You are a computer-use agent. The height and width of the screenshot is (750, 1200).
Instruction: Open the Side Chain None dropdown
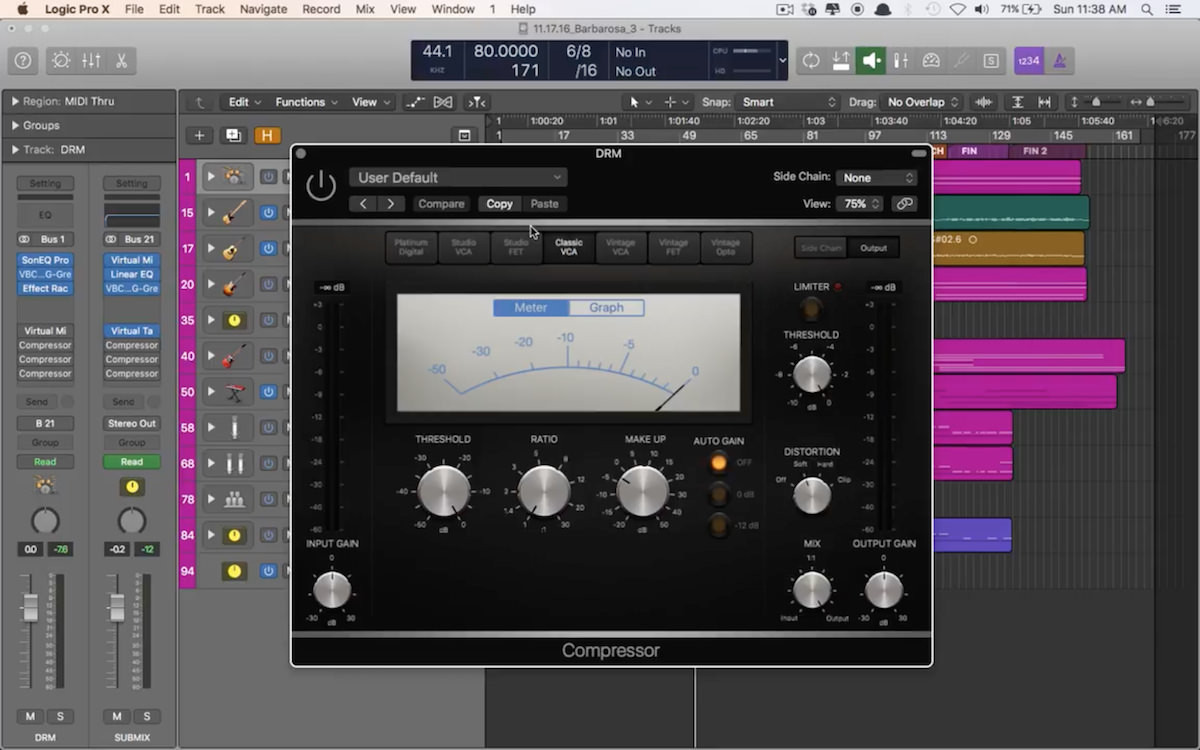[876, 177]
